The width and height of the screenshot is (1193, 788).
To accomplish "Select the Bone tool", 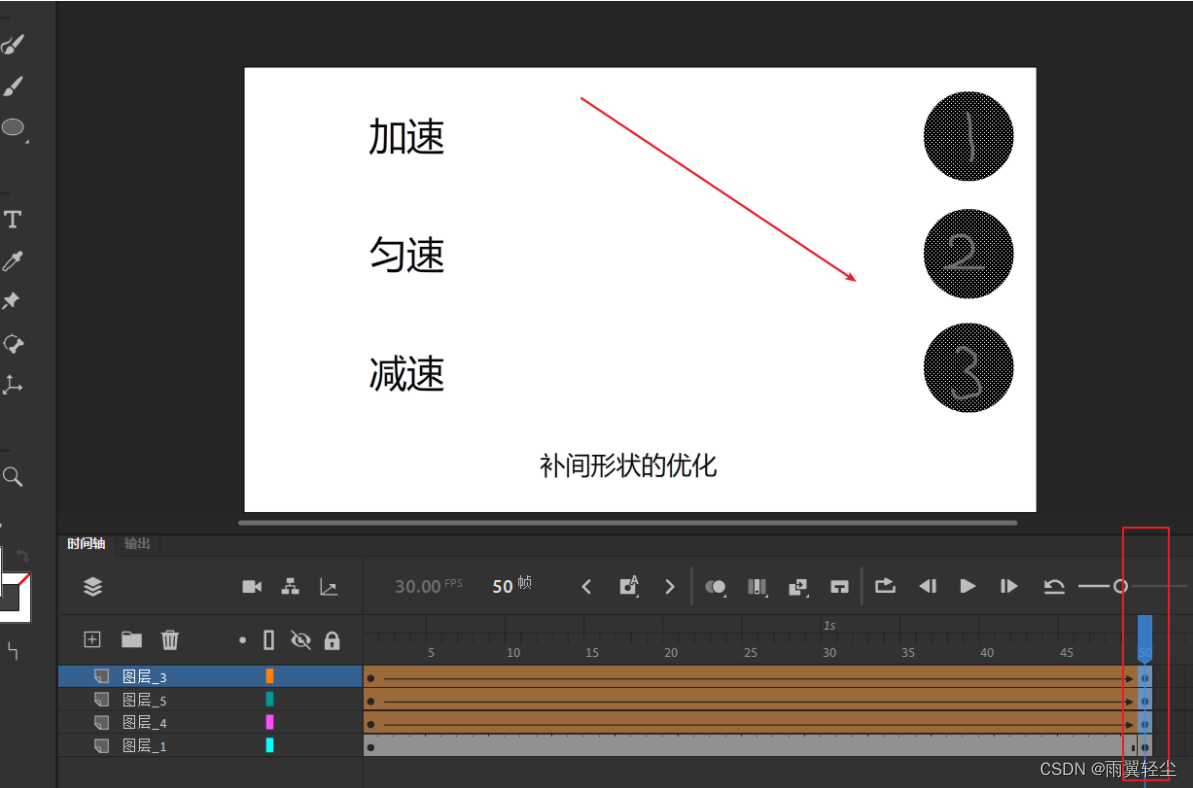I will tap(13, 343).
